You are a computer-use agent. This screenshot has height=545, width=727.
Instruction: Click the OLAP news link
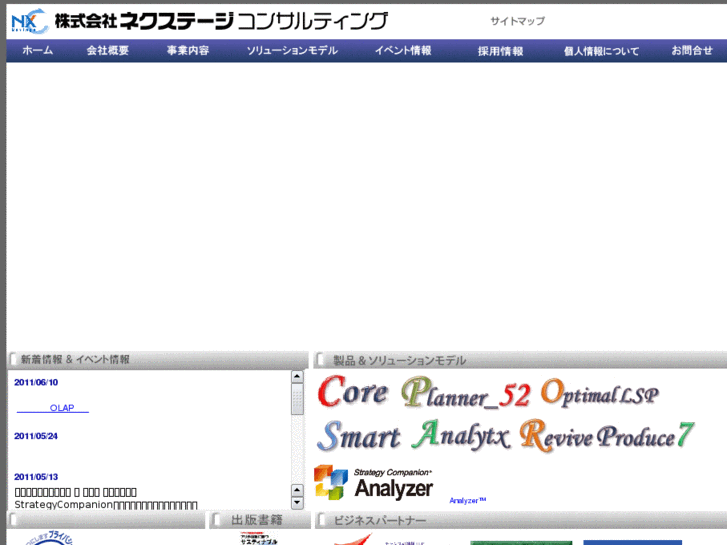click(53, 408)
